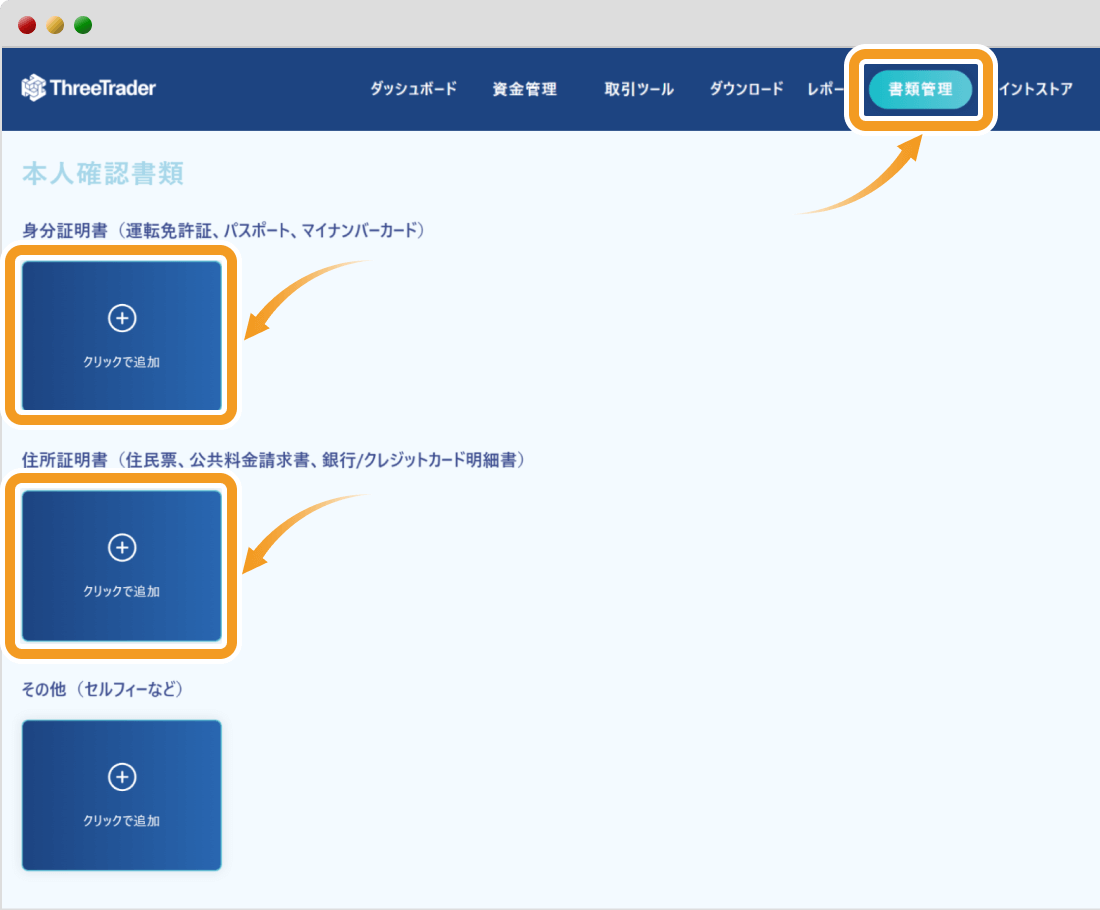Click the plus icon under 住所証明書

122,547
